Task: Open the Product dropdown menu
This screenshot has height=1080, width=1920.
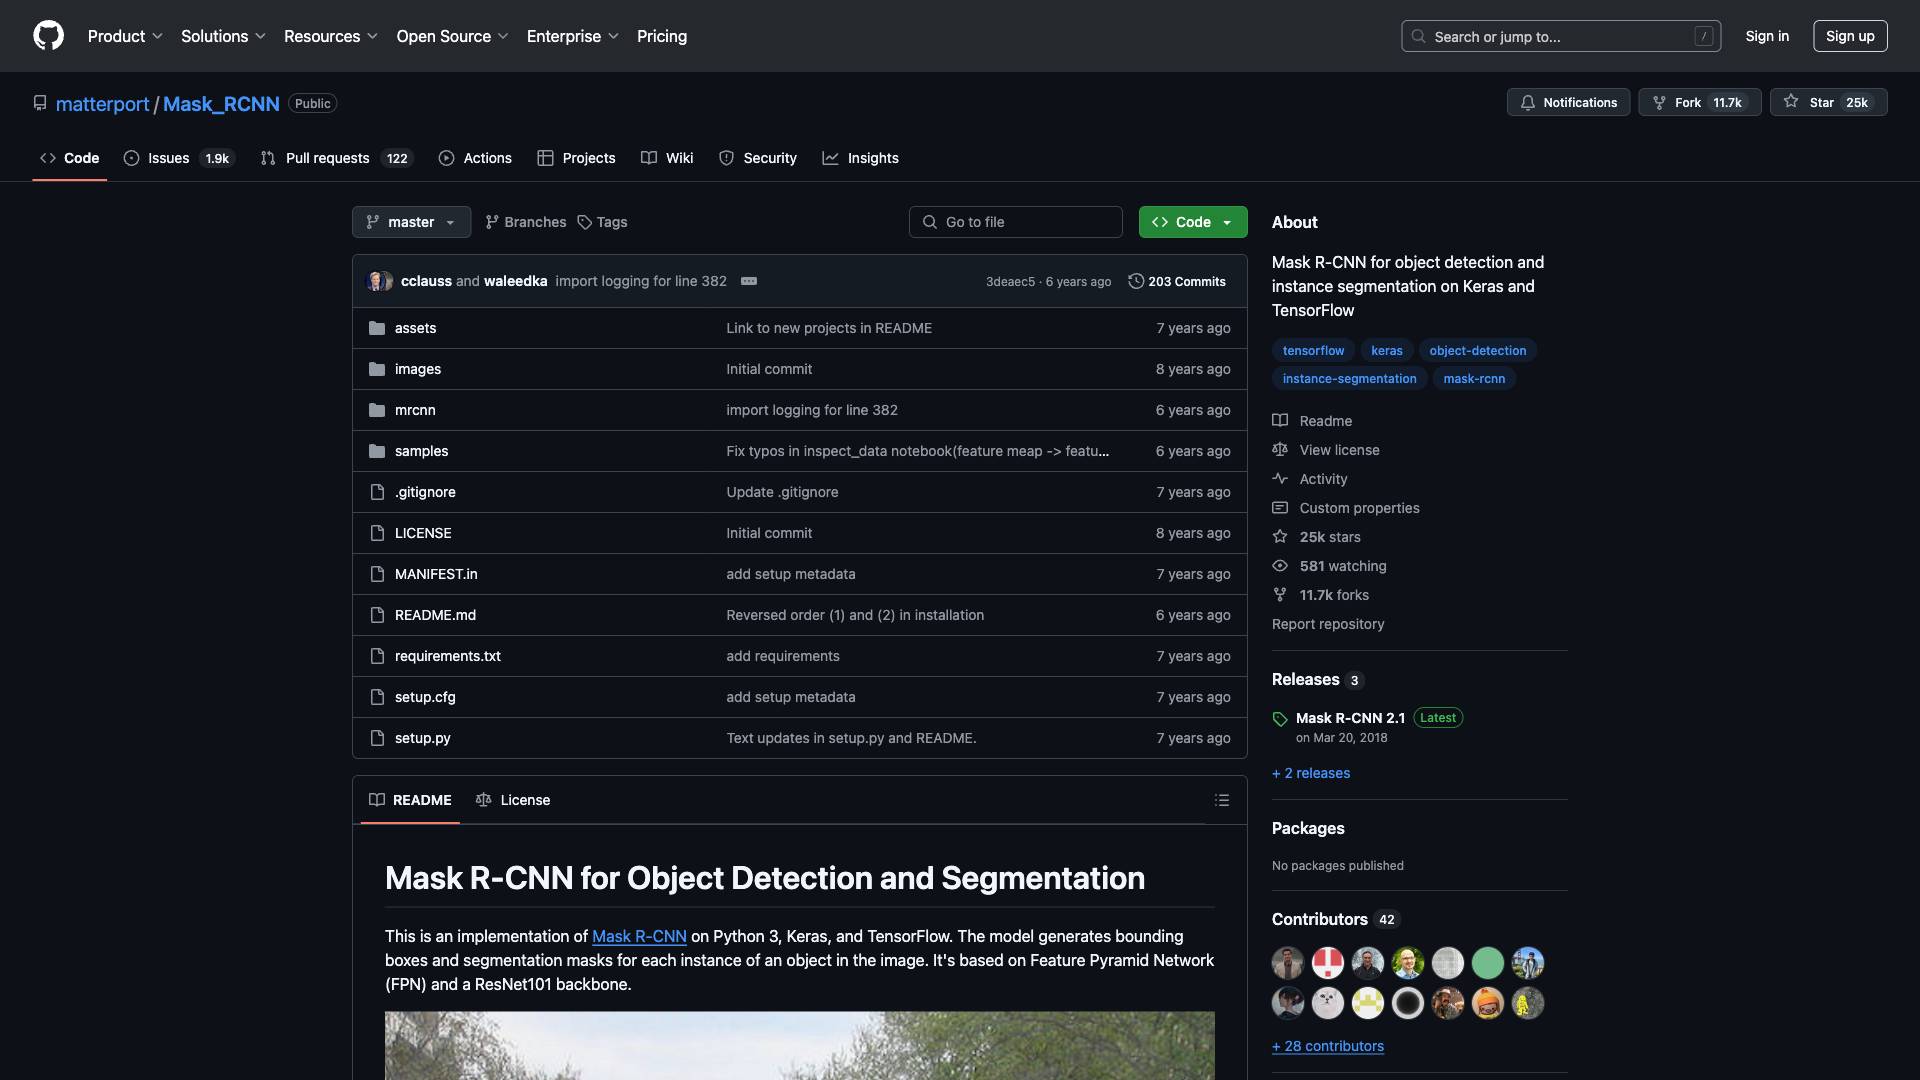Action: tap(125, 36)
